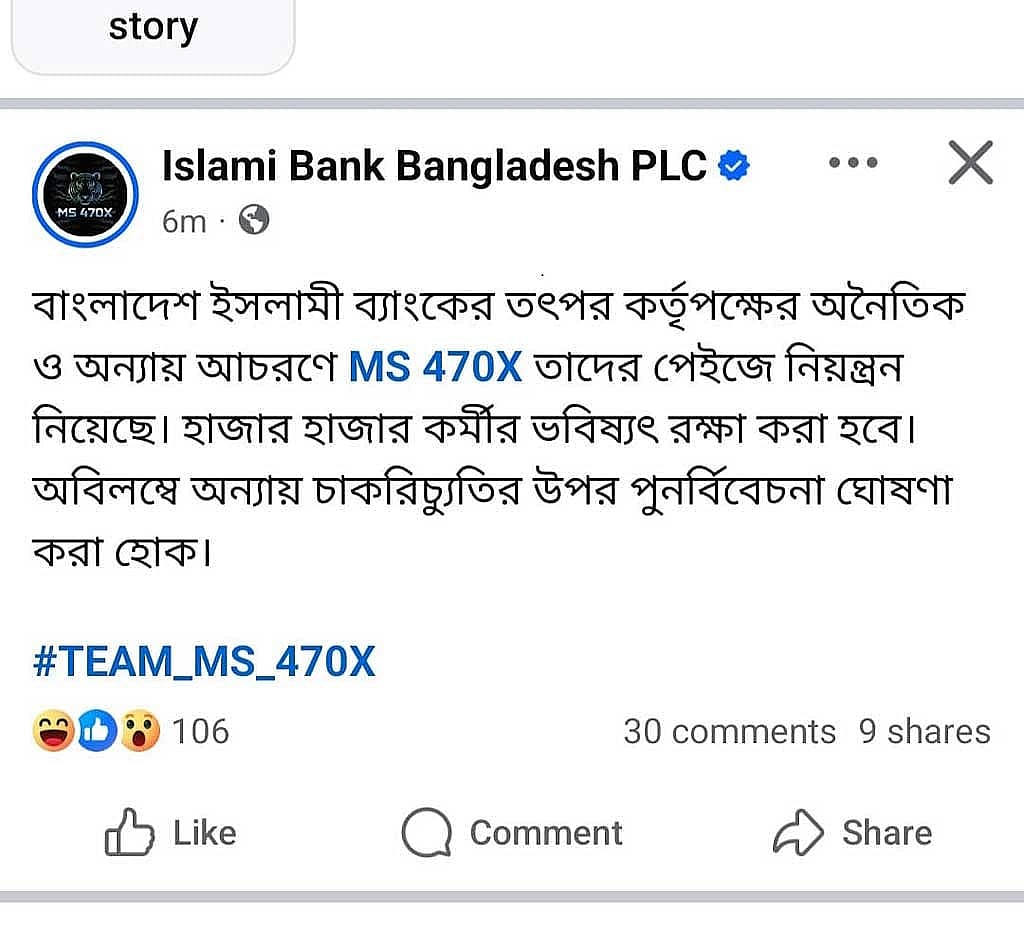View the 30 comments
The width and height of the screenshot is (1024, 928).
coord(729,731)
